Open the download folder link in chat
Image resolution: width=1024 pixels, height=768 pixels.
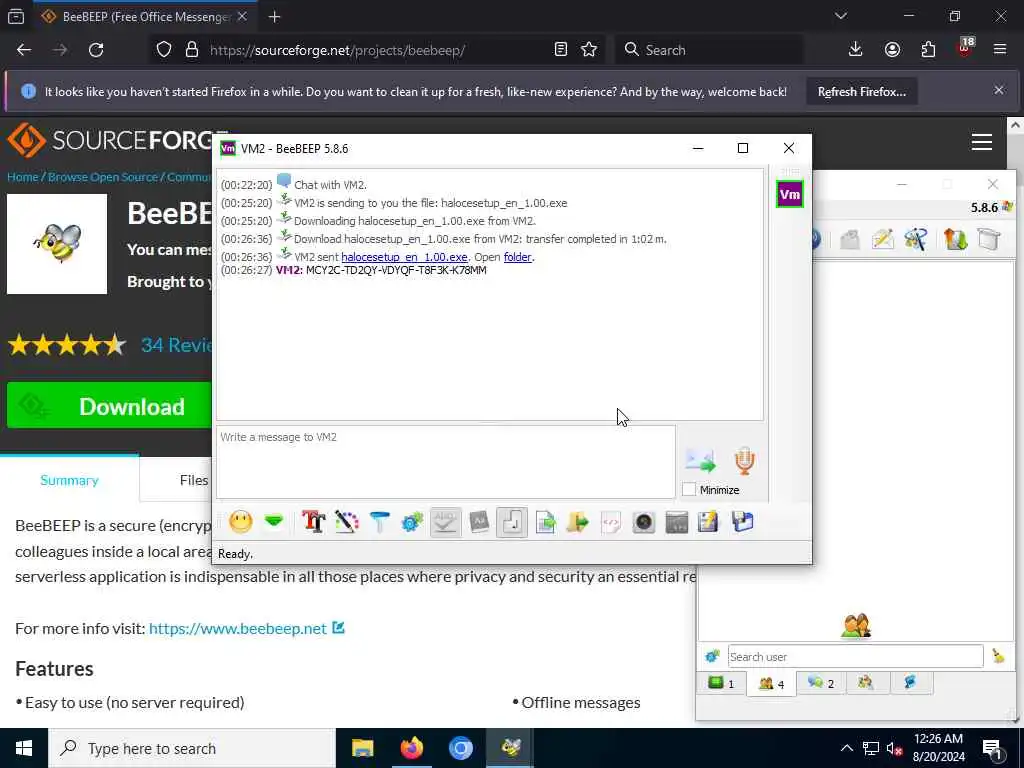517,257
